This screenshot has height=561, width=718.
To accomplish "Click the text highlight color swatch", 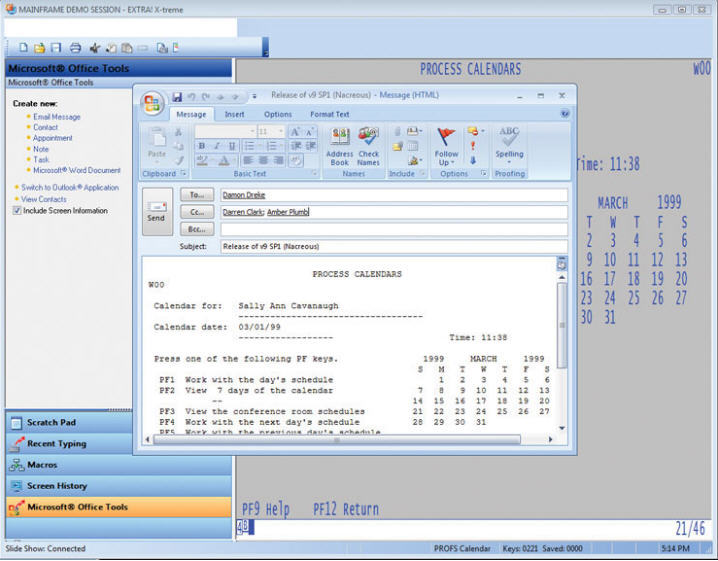I will tap(202, 160).
